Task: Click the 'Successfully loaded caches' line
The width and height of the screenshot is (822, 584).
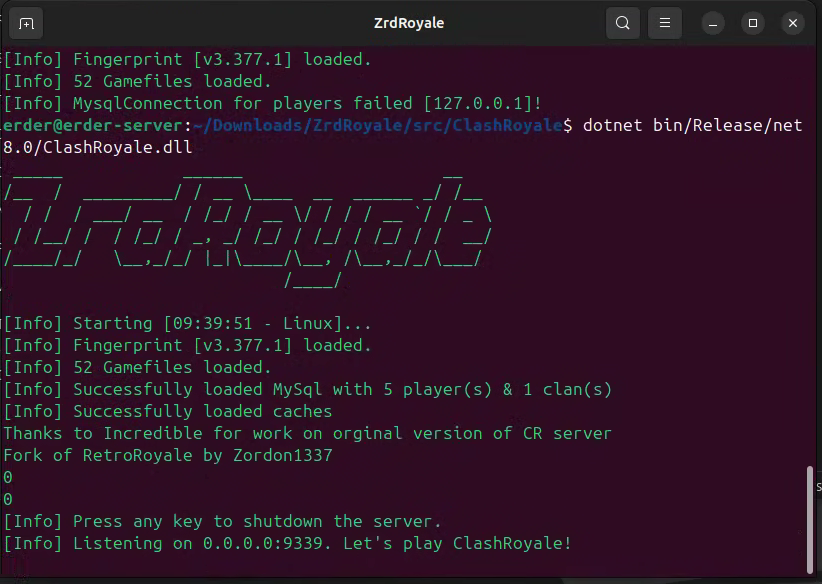Action: point(168,412)
